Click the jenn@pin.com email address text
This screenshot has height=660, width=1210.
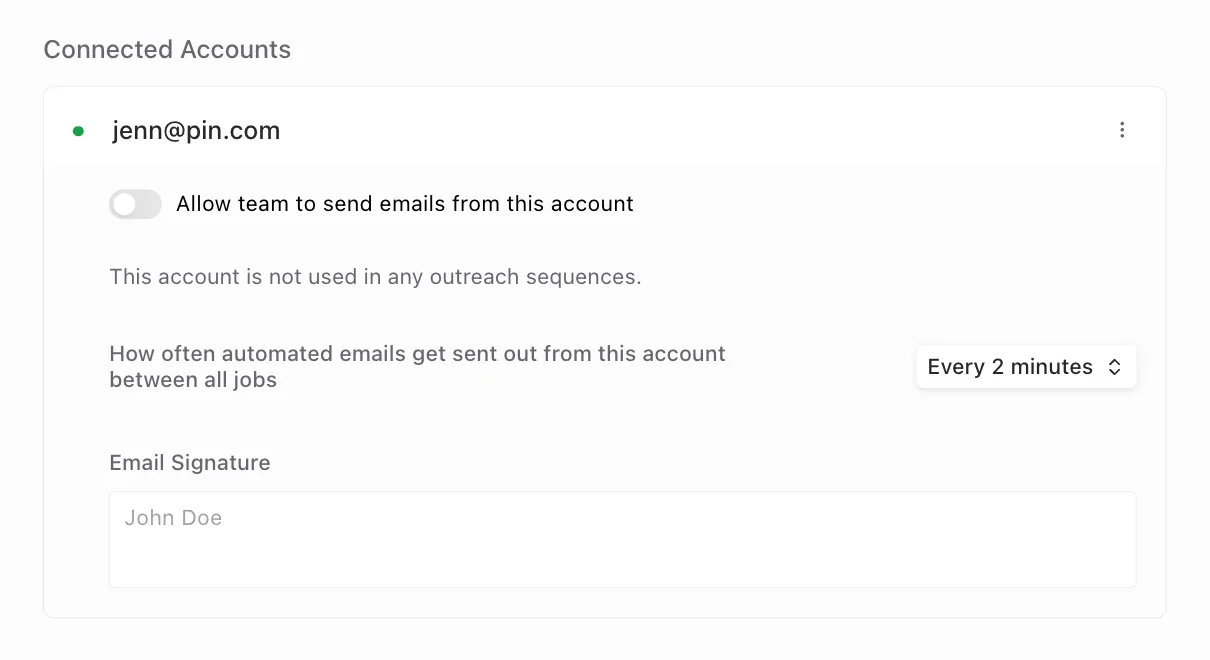[196, 131]
